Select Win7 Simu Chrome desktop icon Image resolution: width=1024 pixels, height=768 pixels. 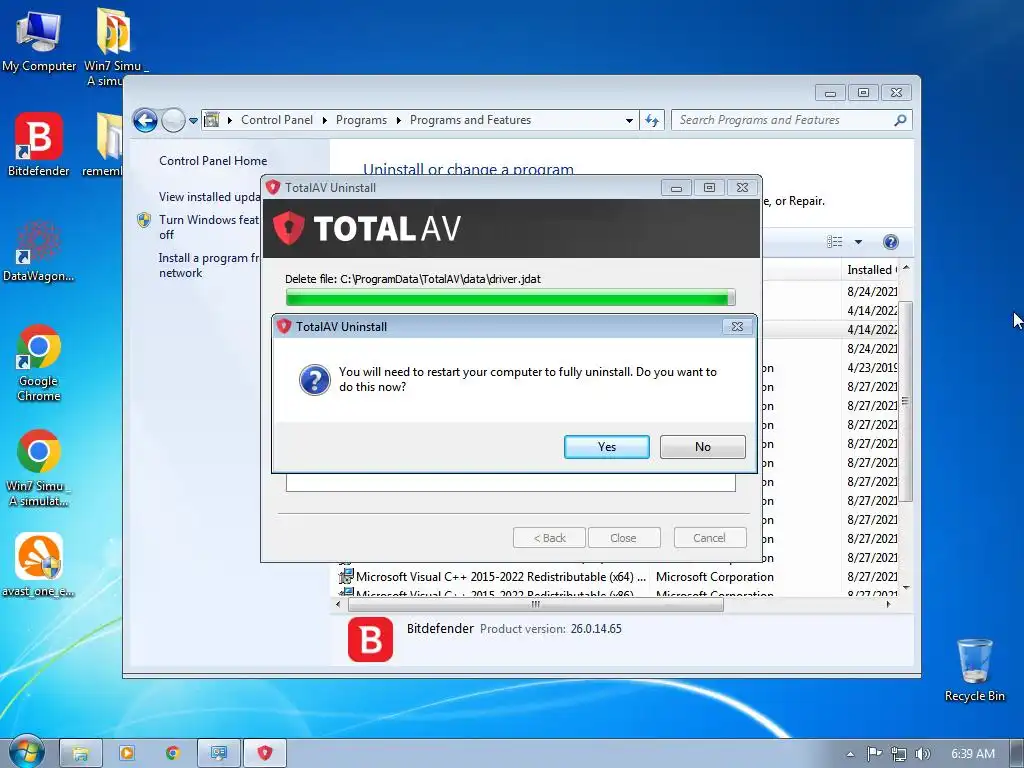[39, 468]
